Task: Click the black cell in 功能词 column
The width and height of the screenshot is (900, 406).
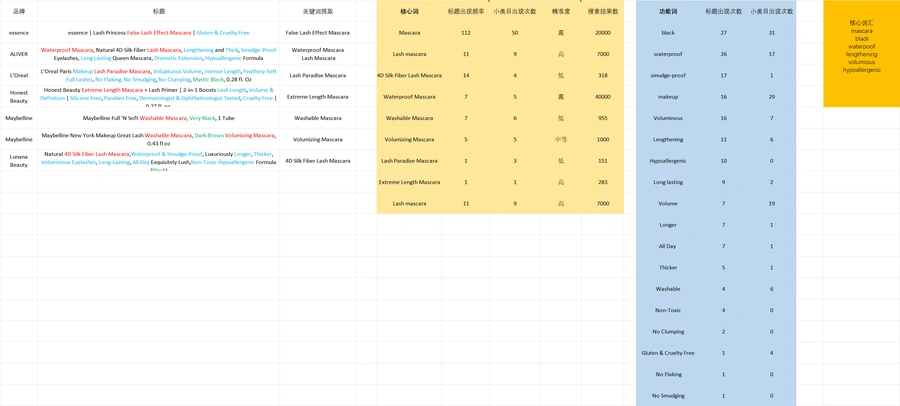Action: 668,33
